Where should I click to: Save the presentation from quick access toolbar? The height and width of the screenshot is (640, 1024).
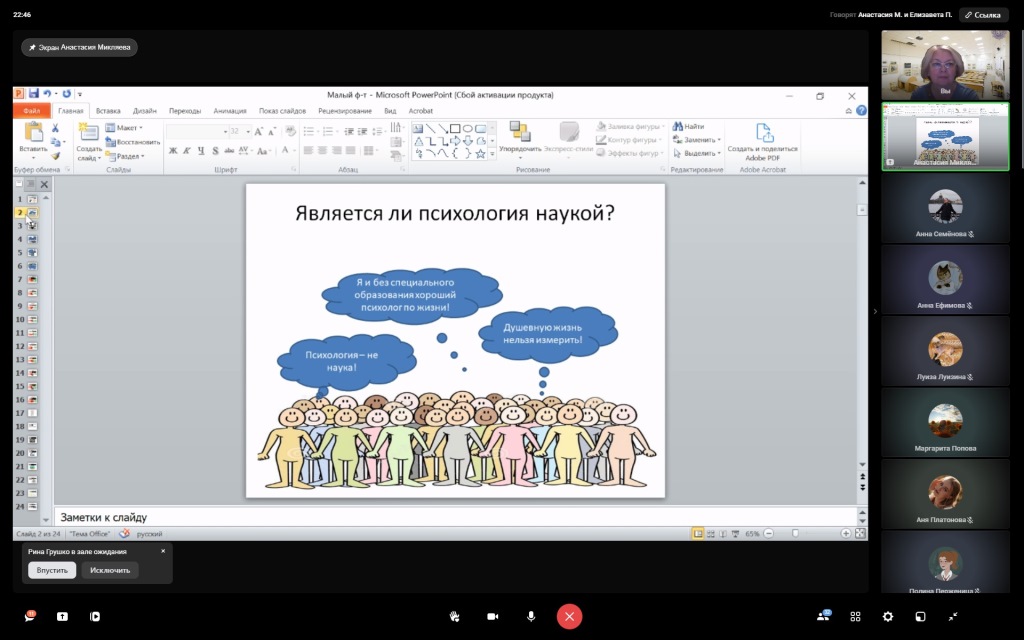(x=33, y=94)
